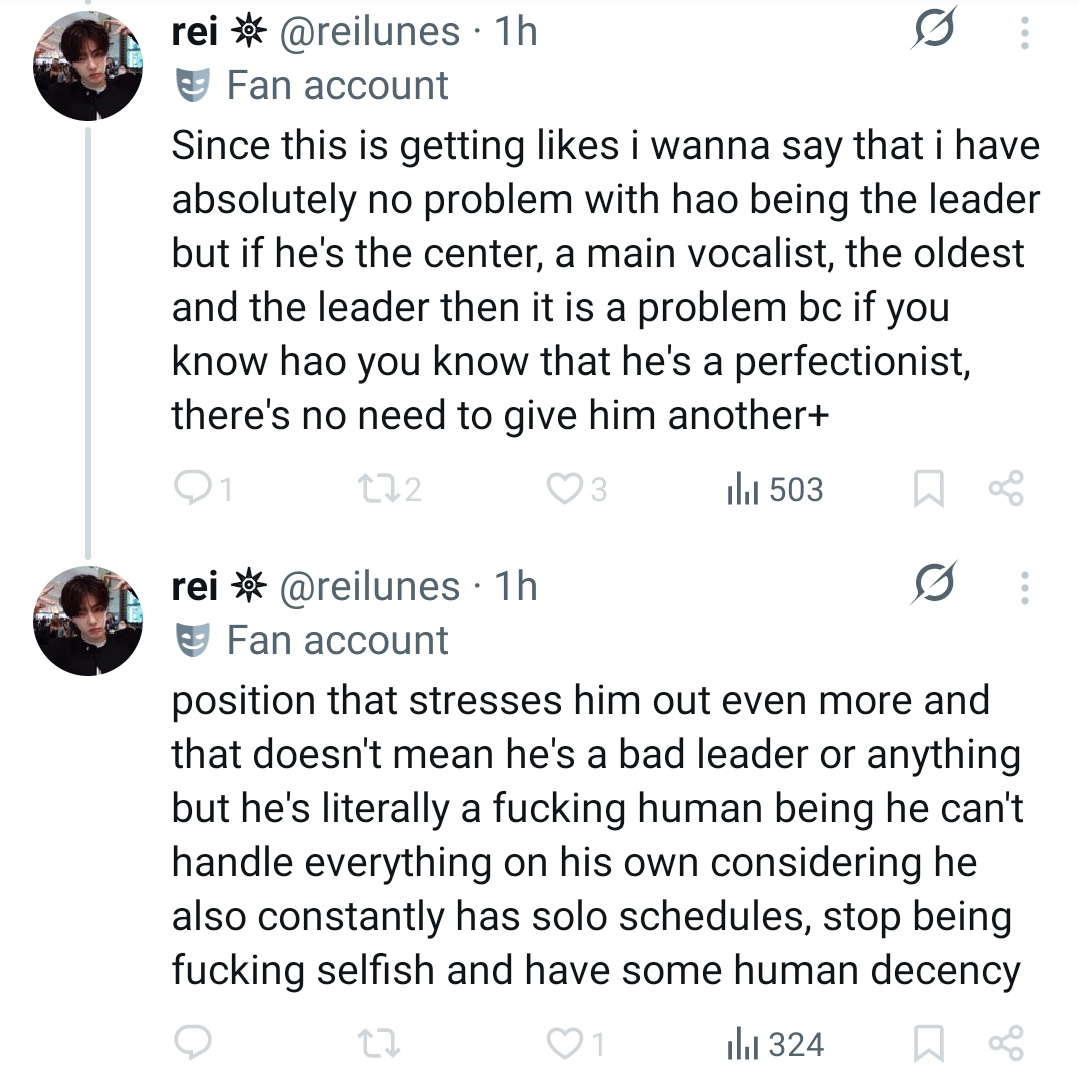Viewport: 1079px width, 1083px height.
Task: Open rei's profile picture on first tweet
Action: [x=88, y=66]
